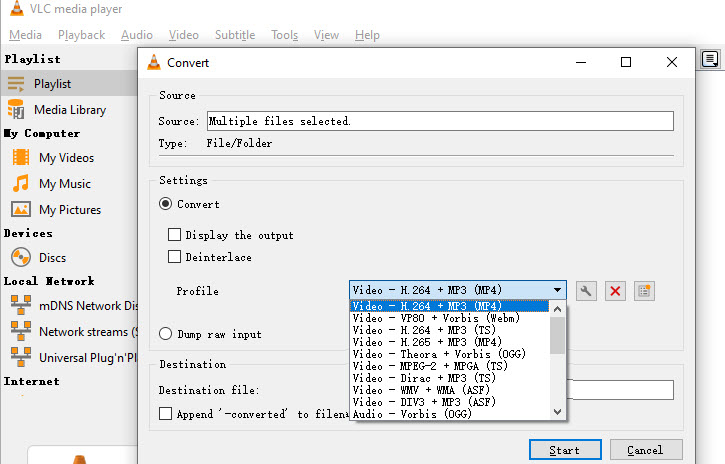The image size is (725, 464).
Task: Open Discs under Devices
Action: tap(52, 257)
